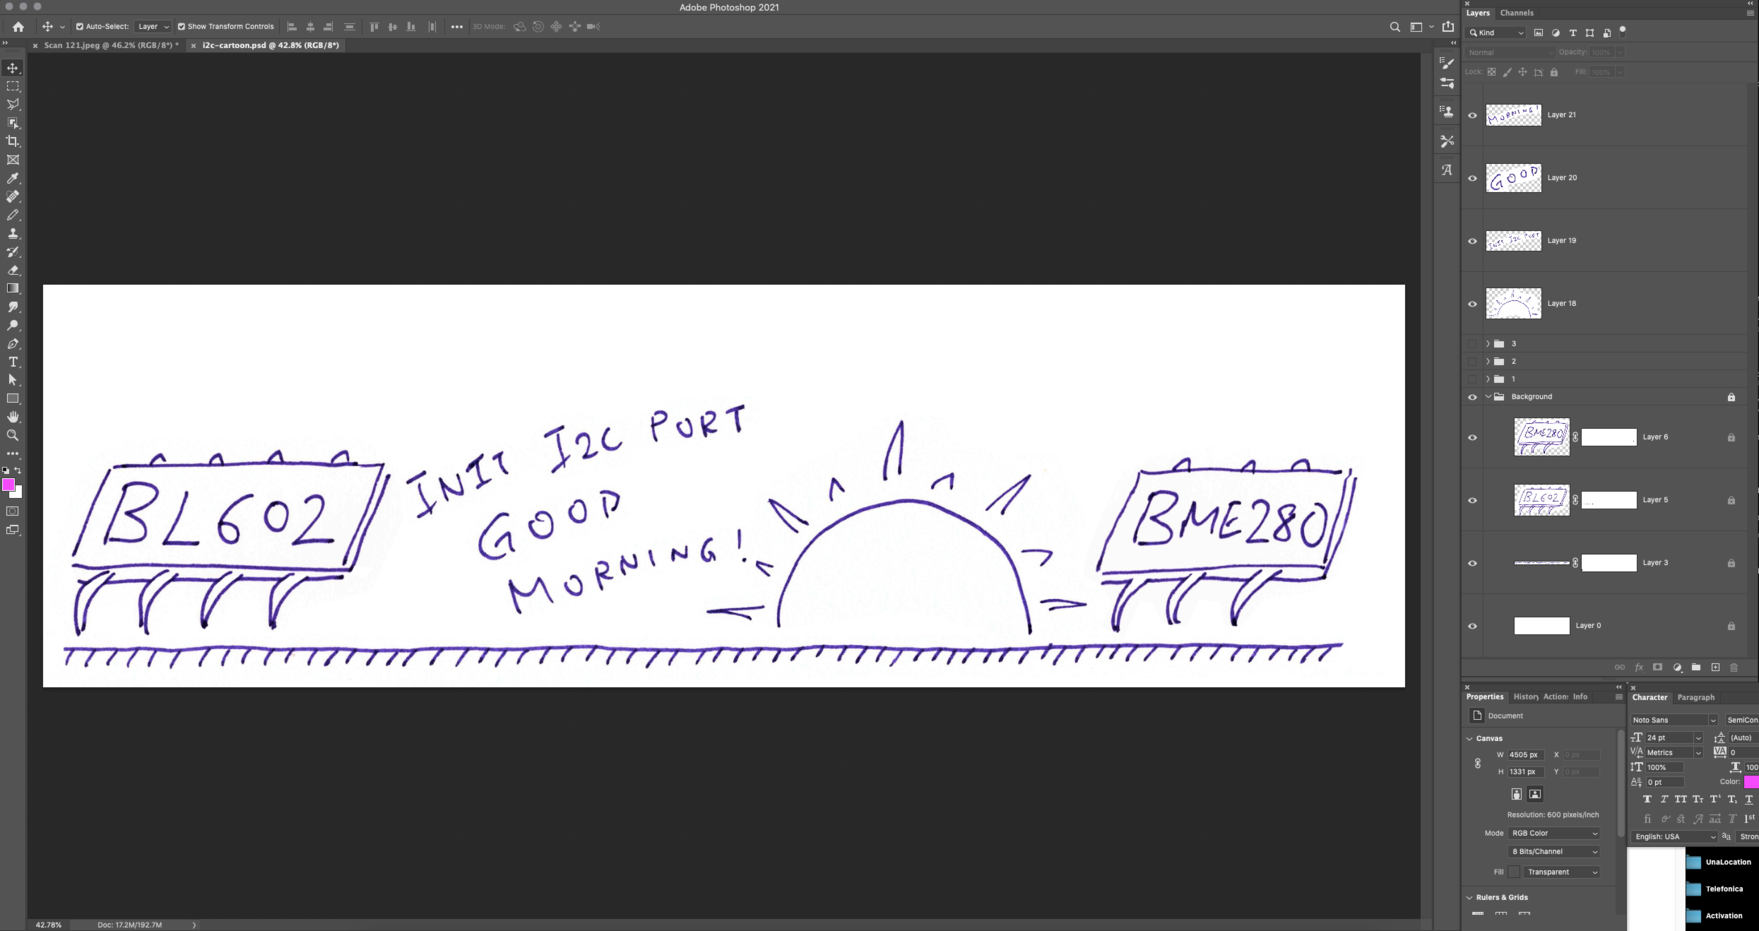Toggle the Auto-Select checkbox
This screenshot has width=1759, height=931.
80,27
